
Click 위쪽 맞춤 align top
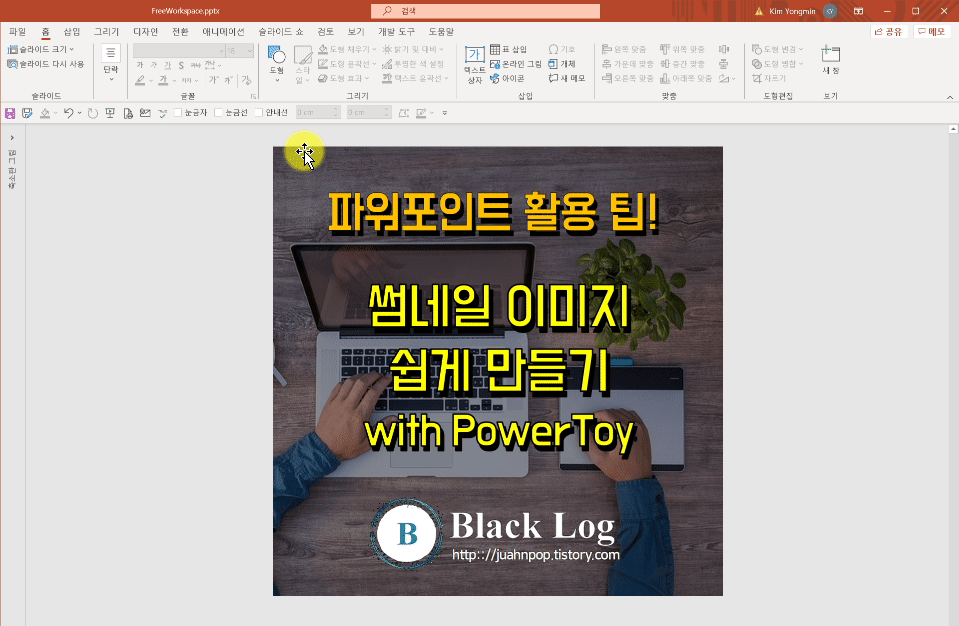tap(682, 50)
